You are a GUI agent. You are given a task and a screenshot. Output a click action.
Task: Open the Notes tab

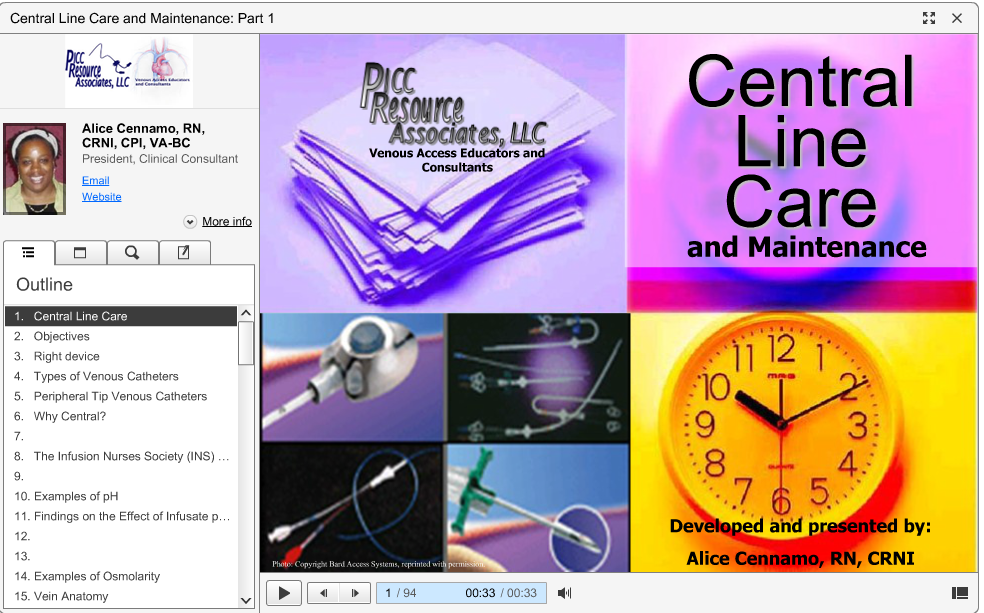184,252
